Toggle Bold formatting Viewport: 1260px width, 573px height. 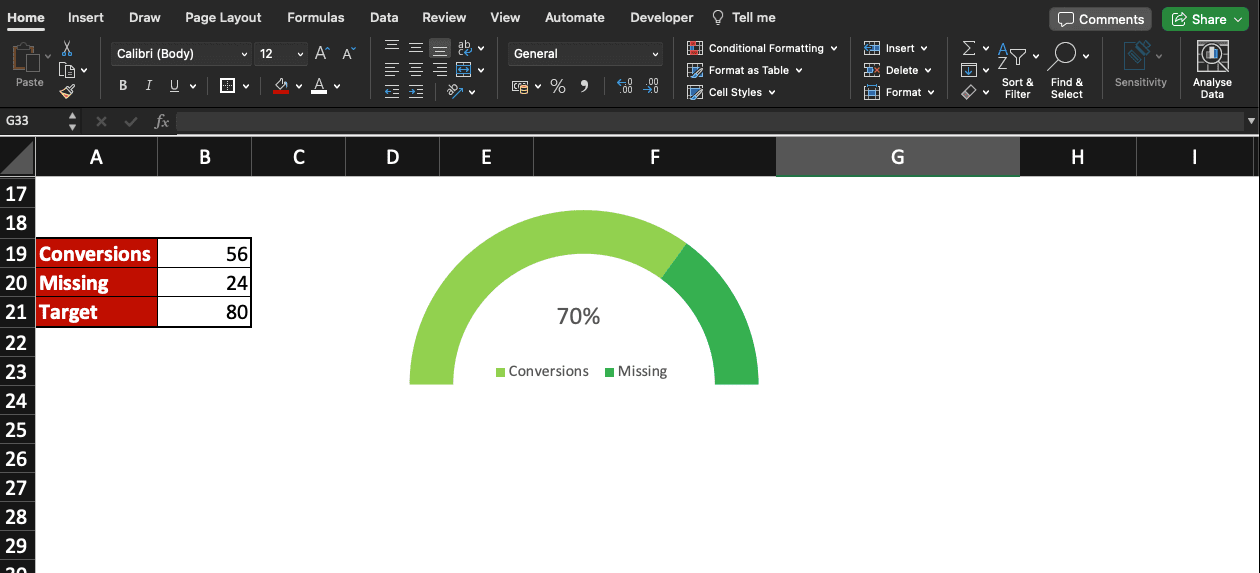(123, 86)
